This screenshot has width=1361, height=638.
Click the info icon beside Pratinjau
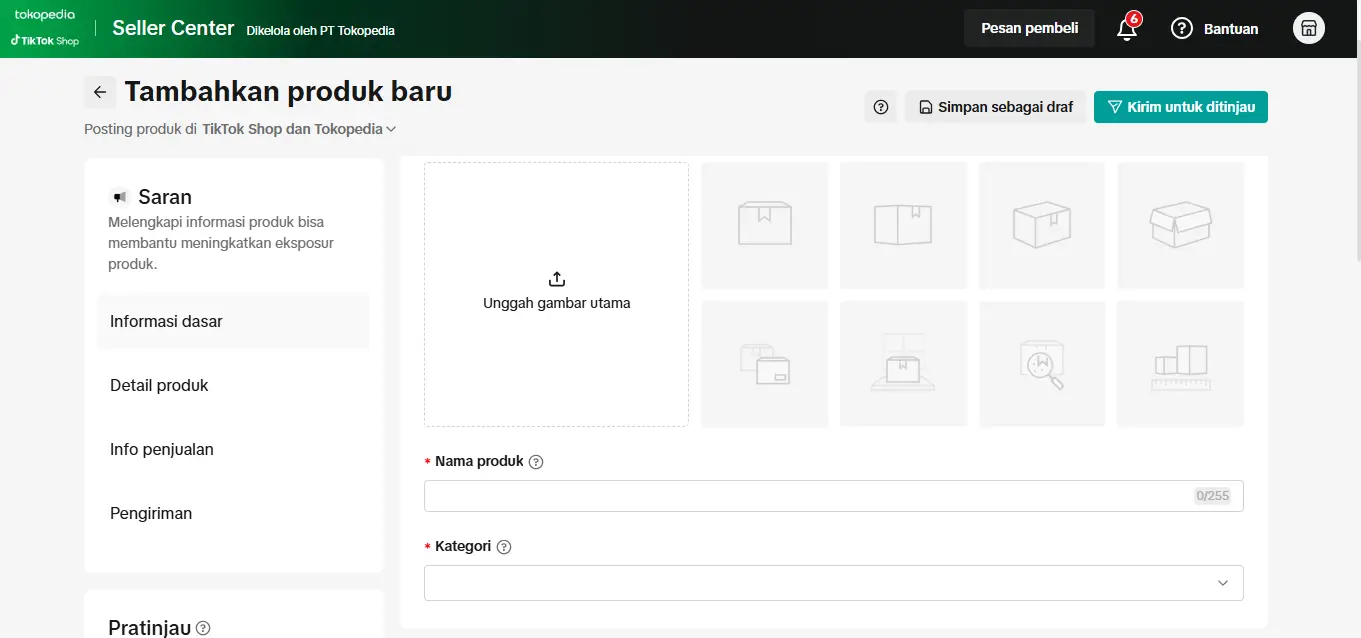[203, 628]
